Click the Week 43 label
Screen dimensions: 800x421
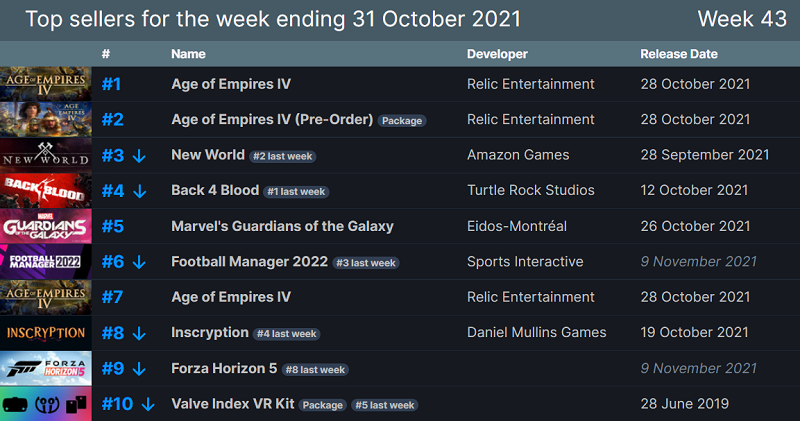click(x=740, y=19)
